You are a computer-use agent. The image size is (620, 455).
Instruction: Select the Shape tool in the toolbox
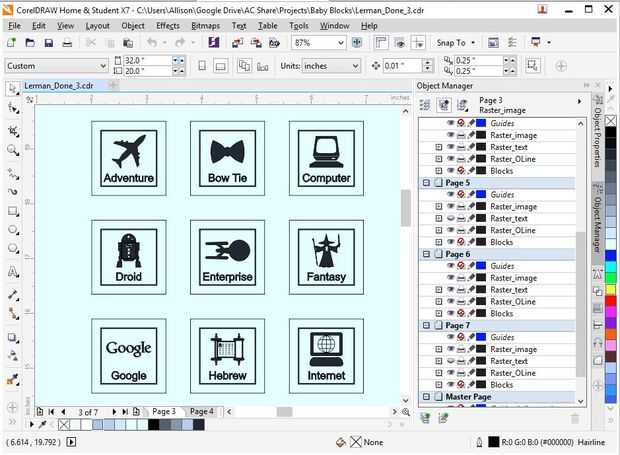(x=13, y=108)
